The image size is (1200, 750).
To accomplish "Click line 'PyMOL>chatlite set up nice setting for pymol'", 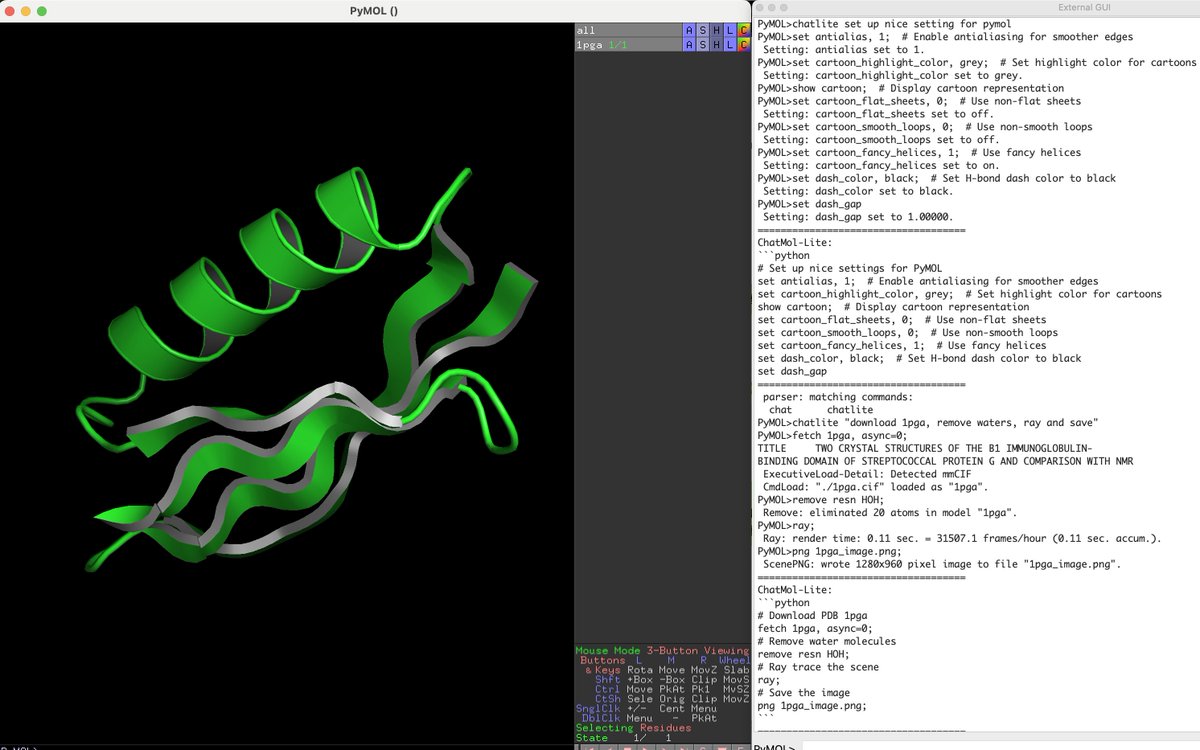I will coord(883,24).
